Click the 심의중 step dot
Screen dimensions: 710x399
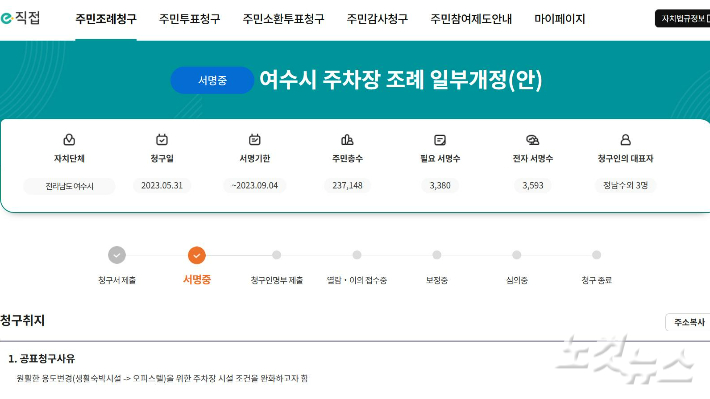click(517, 255)
